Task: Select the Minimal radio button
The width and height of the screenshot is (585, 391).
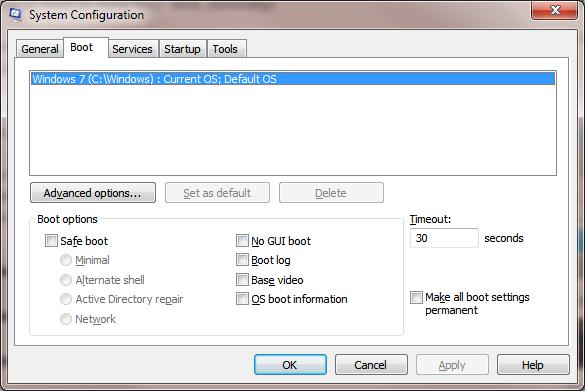Action: (66, 260)
